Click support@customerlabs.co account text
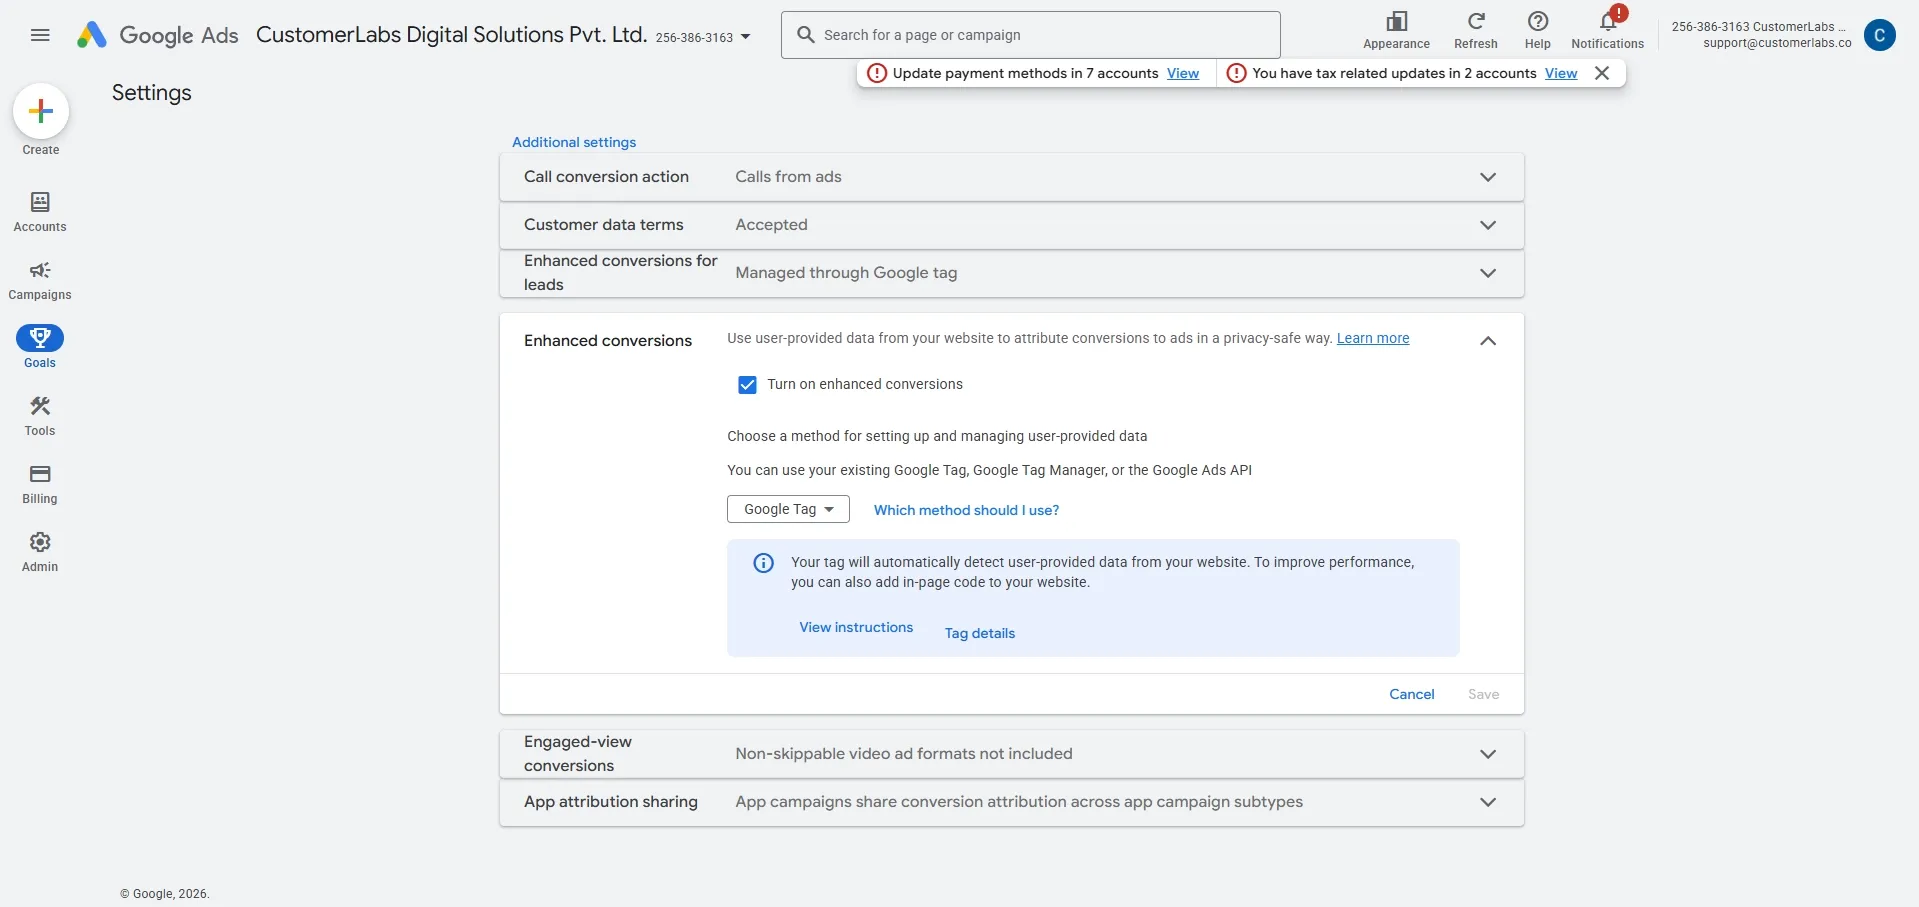The height and width of the screenshot is (907, 1919). 1778,43
